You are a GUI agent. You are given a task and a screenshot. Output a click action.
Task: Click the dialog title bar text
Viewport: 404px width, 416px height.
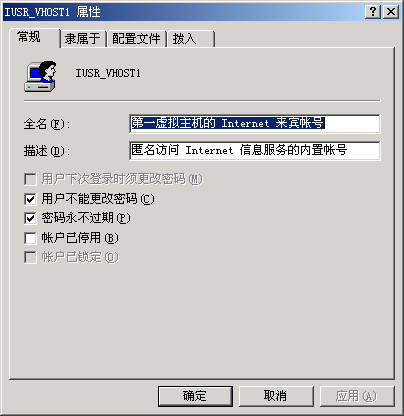52,12
